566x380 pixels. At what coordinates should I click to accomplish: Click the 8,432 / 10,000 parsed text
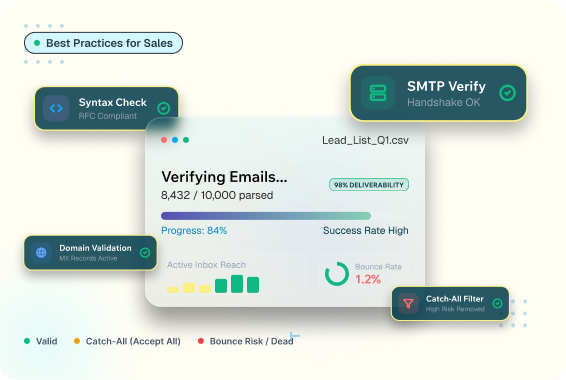click(217, 195)
